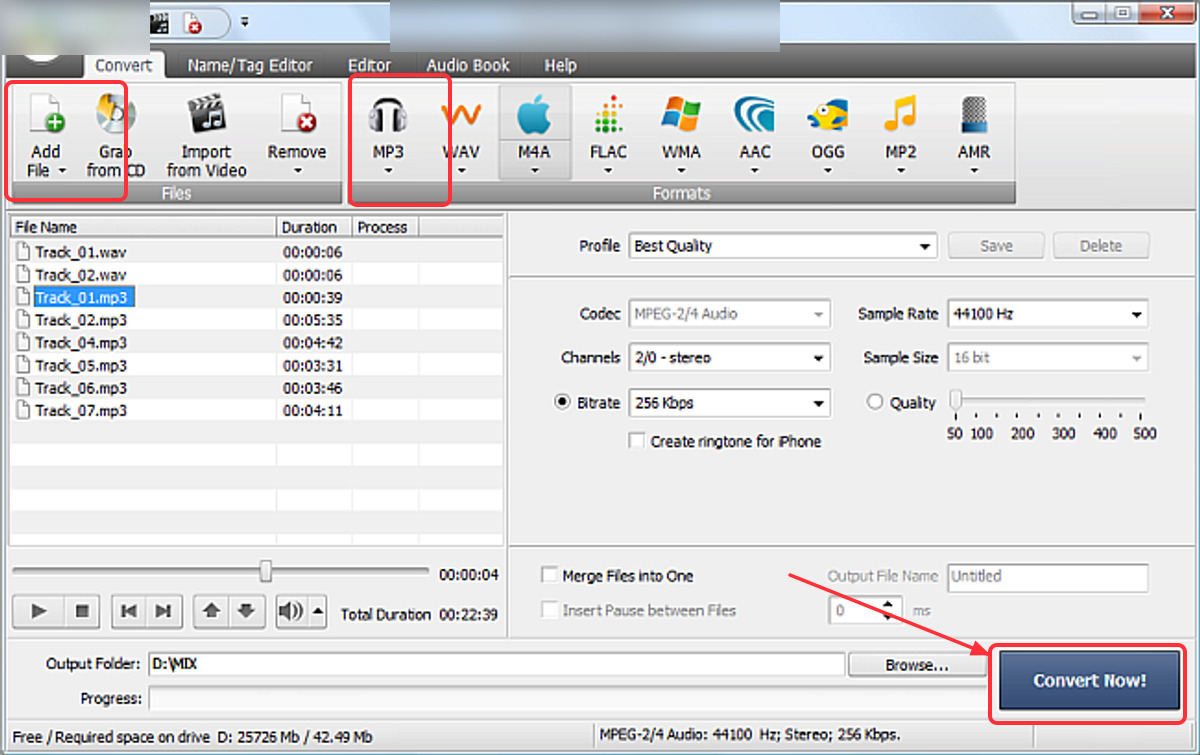Open the Profile dropdown

pyautogui.click(x=783, y=246)
